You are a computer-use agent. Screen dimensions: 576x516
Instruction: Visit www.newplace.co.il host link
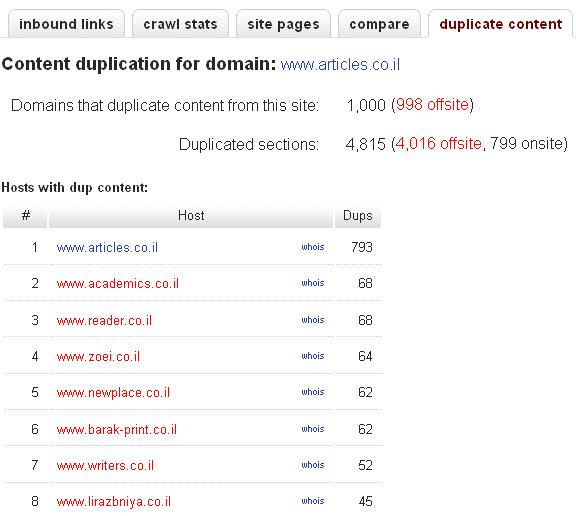[x=113, y=393]
